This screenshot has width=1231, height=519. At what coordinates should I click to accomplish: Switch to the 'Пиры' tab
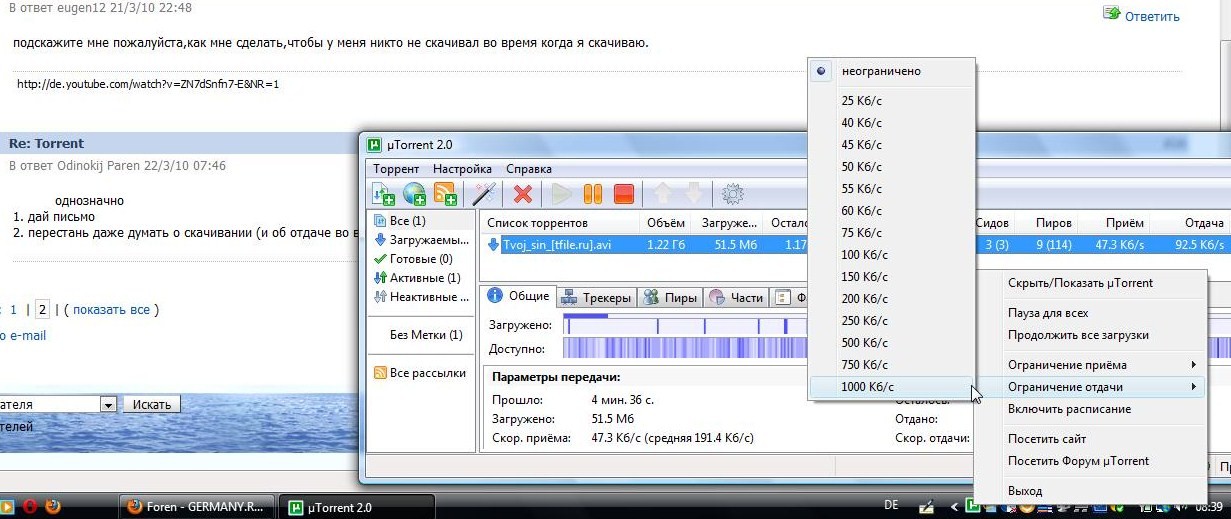(x=670, y=297)
